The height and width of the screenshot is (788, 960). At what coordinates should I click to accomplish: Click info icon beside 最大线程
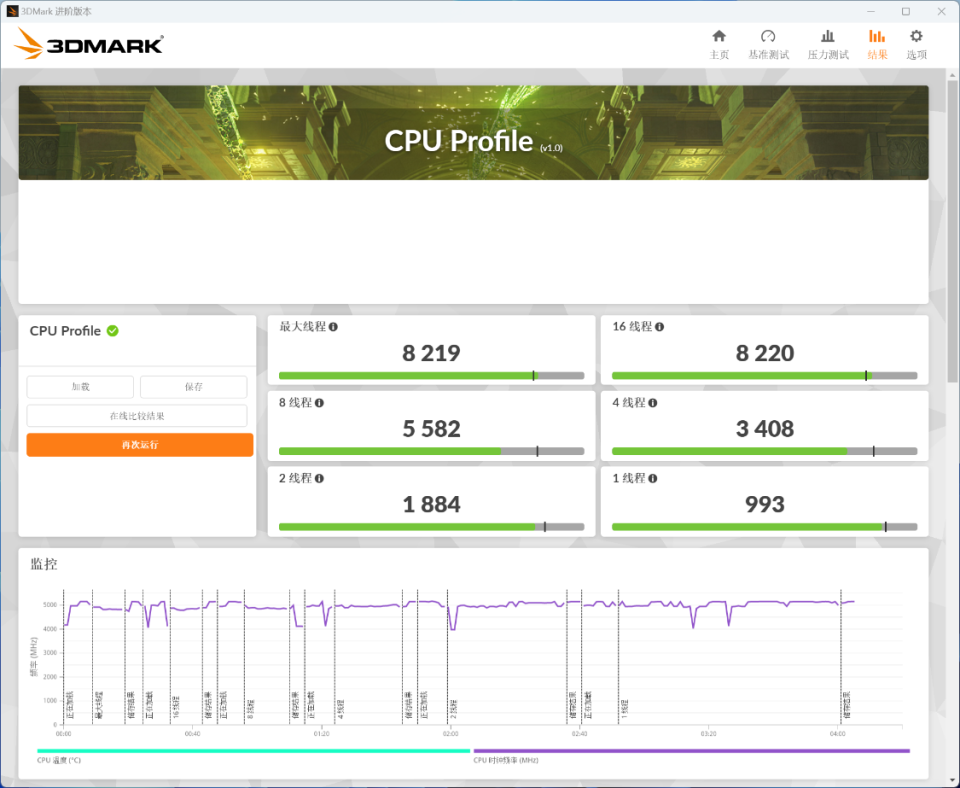click(x=333, y=327)
